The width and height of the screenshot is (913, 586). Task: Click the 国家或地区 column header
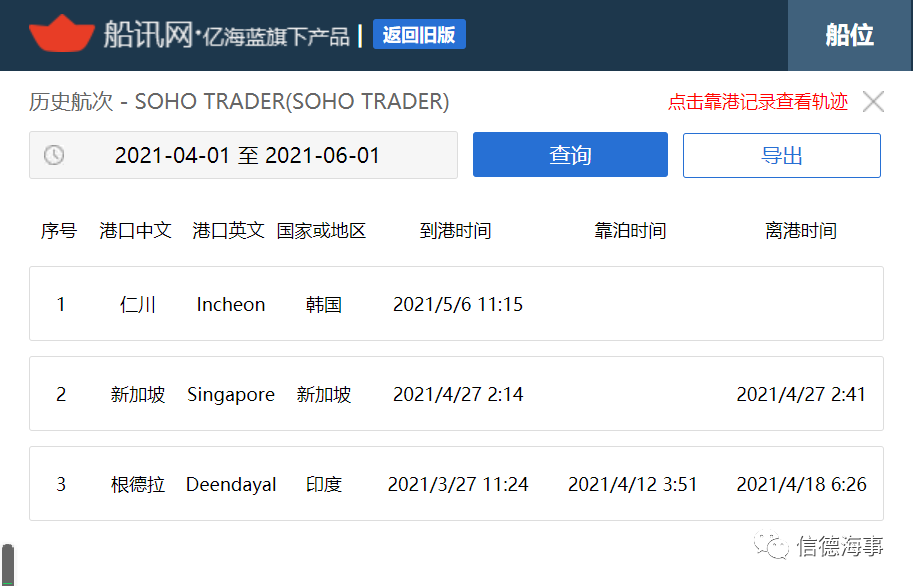pos(321,231)
